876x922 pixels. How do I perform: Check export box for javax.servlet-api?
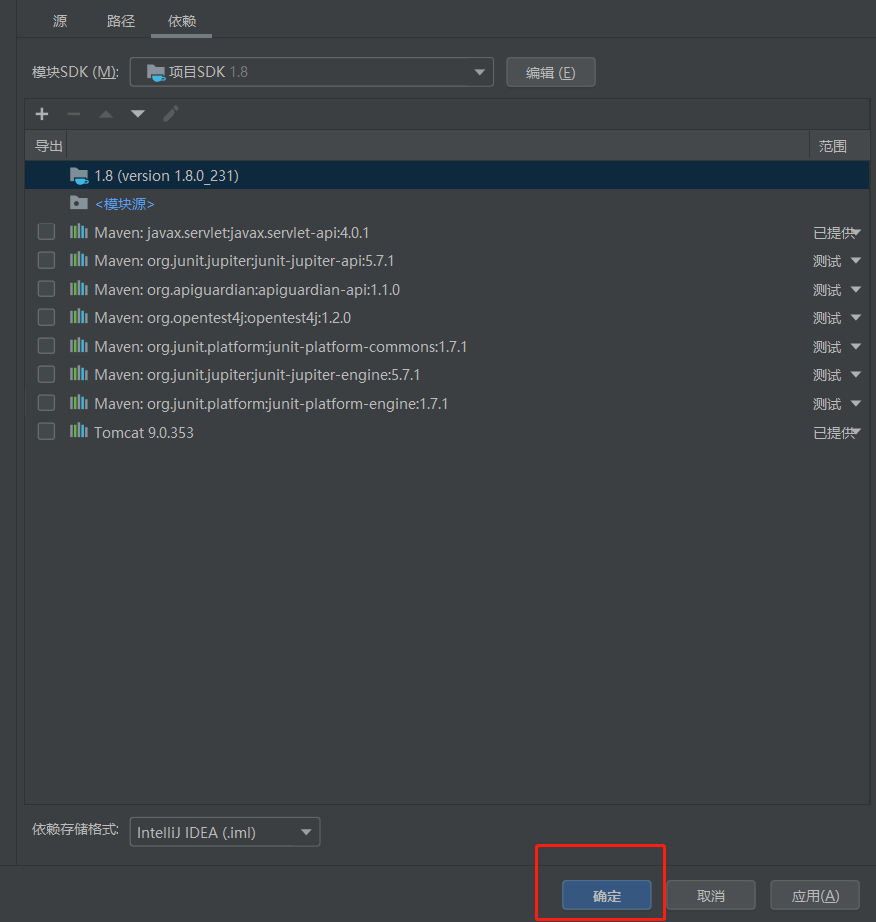[46, 232]
